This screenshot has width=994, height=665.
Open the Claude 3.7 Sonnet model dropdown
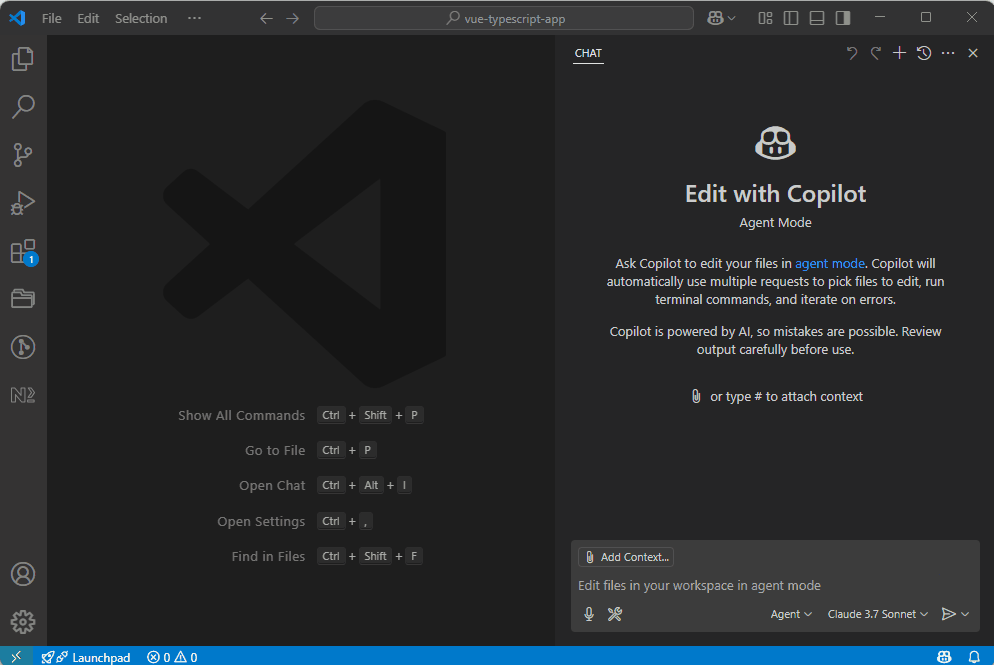point(877,614)
